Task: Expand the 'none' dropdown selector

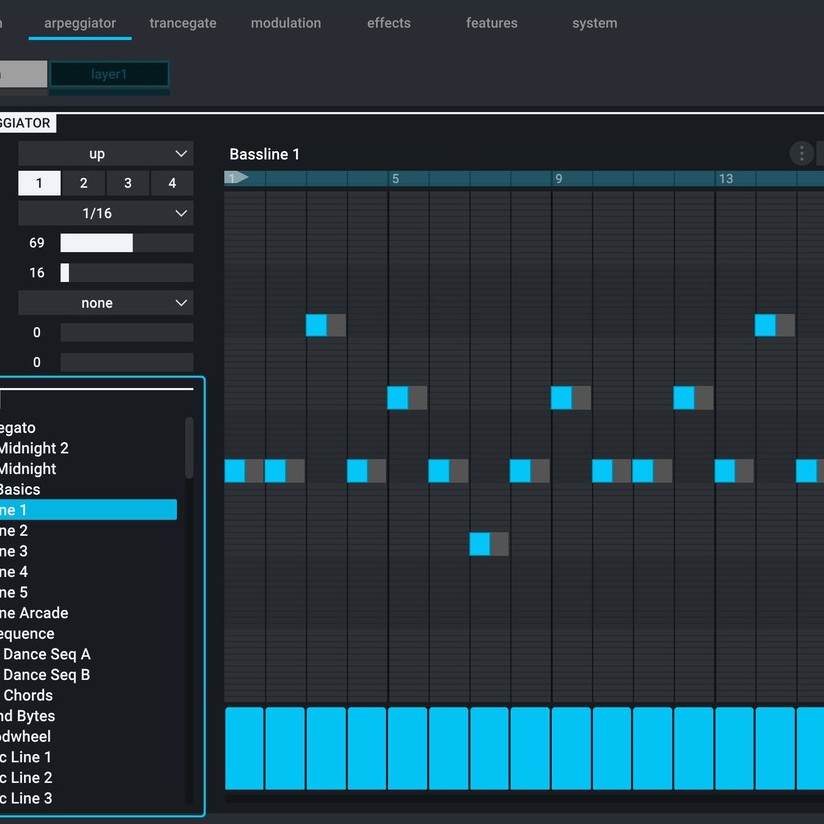Action: 105,303
